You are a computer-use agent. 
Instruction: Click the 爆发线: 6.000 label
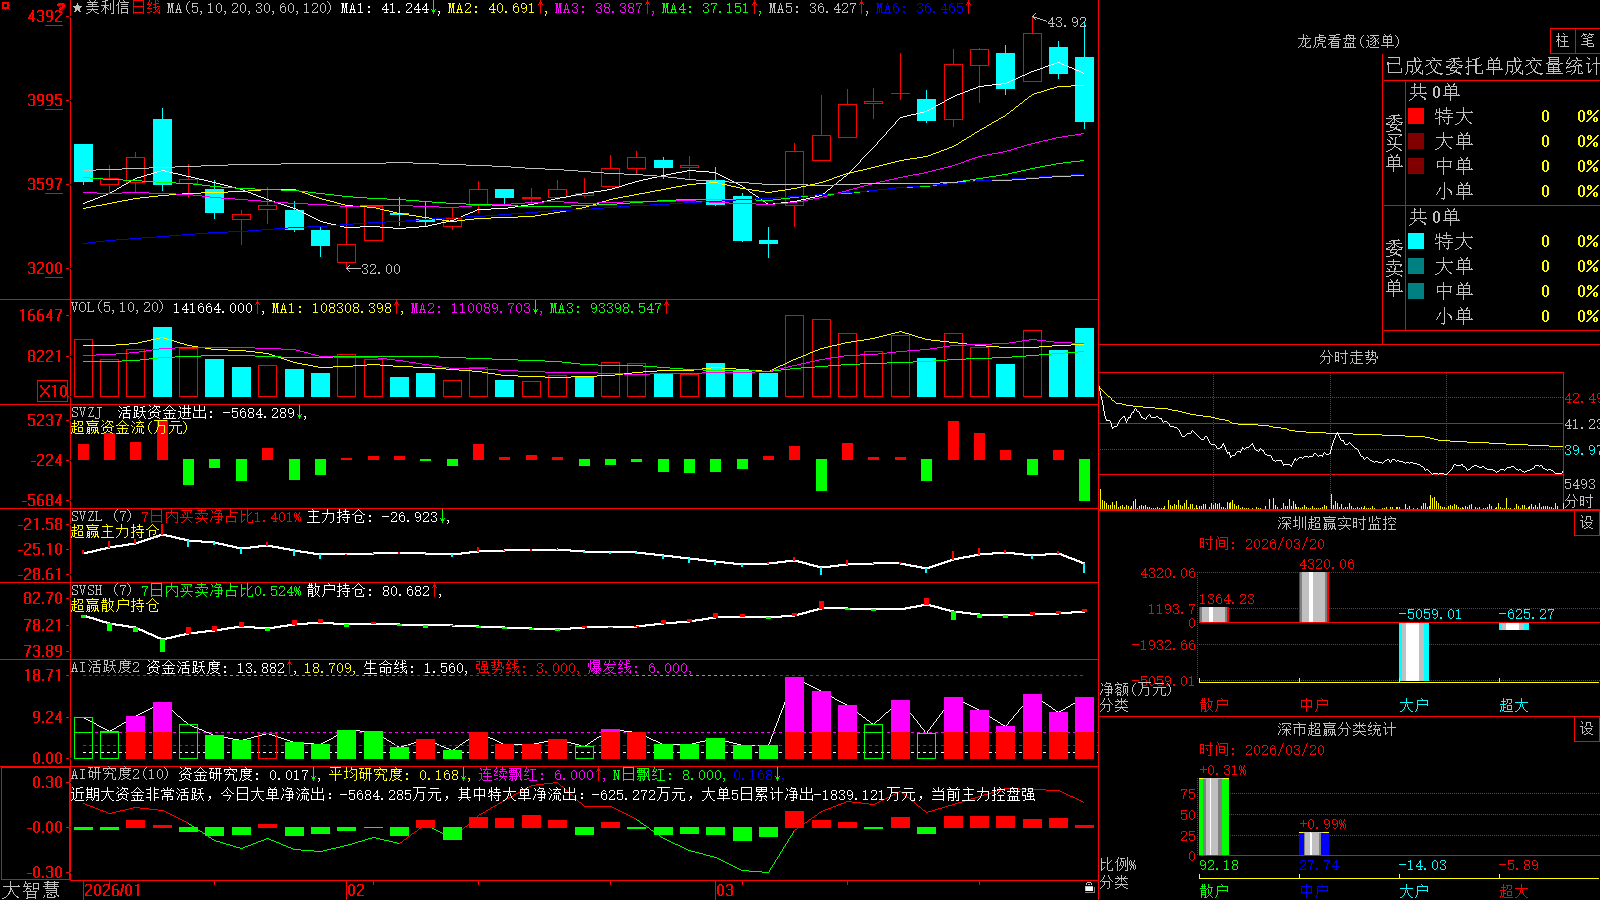point(638,668)
